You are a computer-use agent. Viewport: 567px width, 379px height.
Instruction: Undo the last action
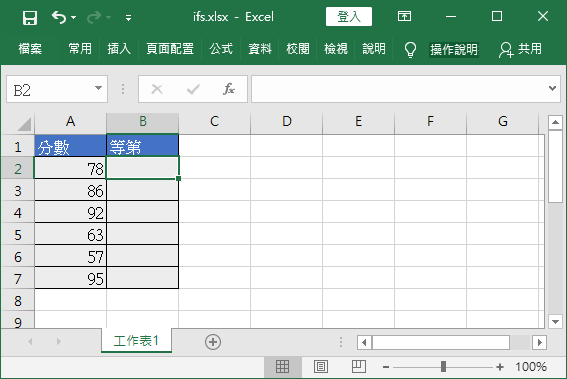(x=59, y=17)
